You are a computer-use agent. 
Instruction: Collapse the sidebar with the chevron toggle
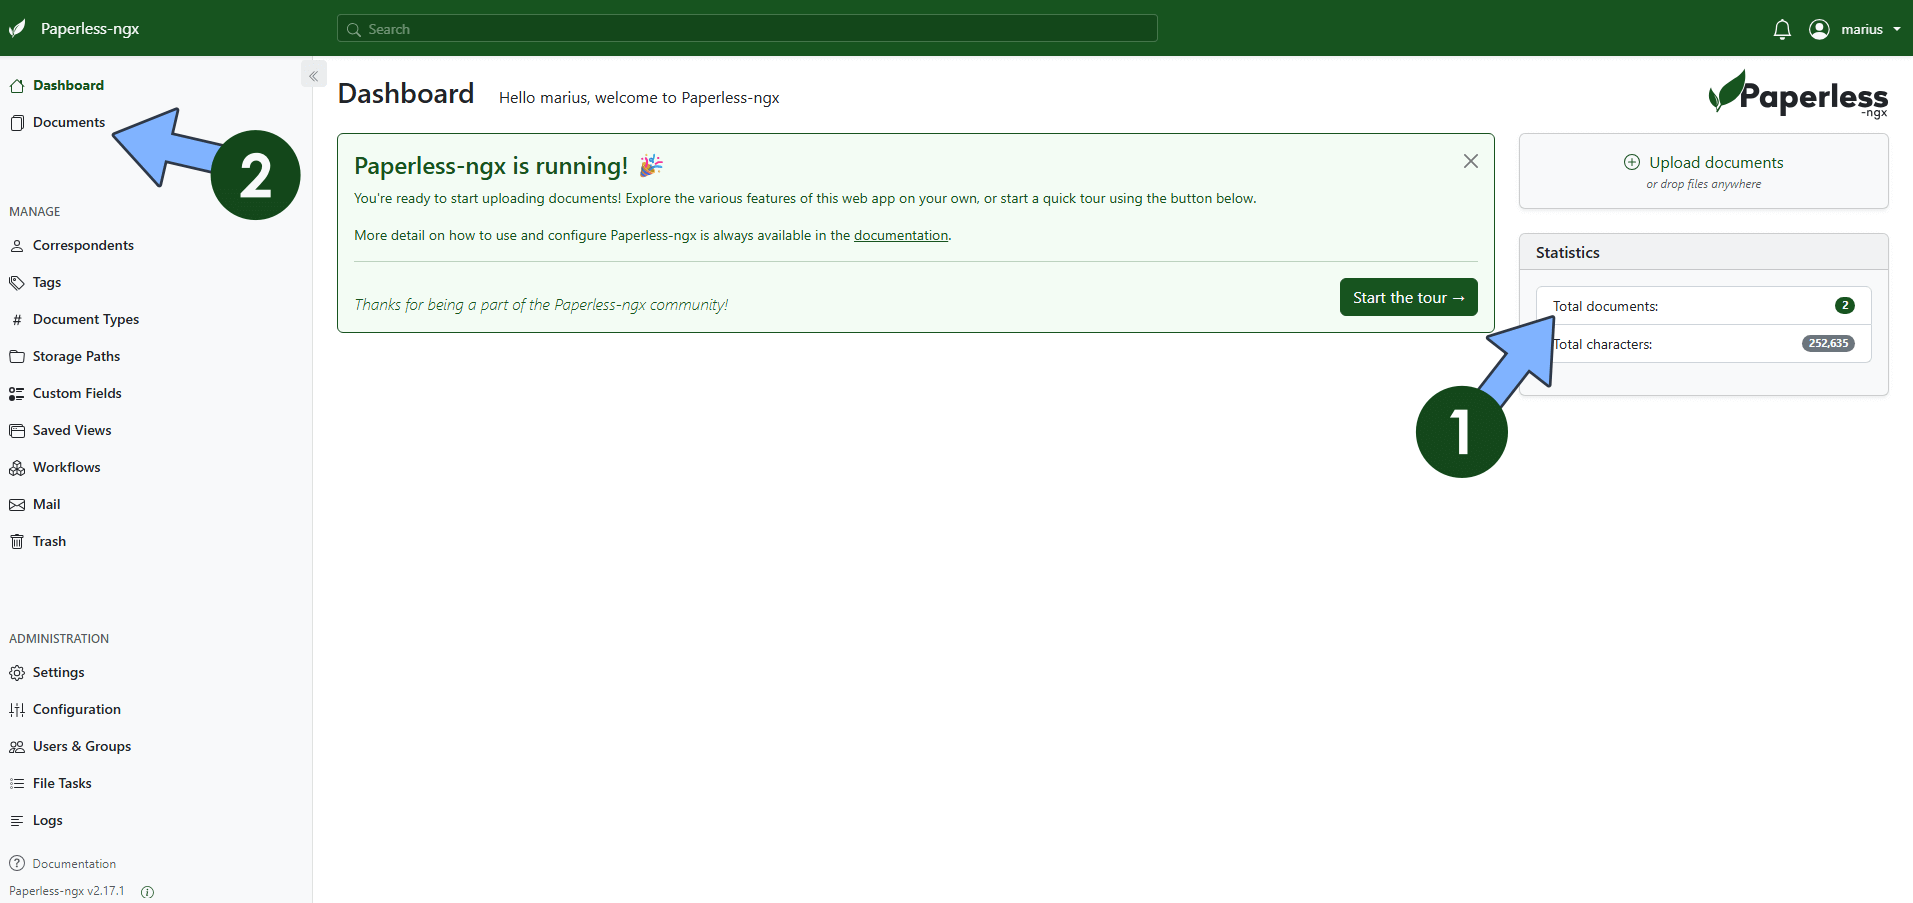[x=313, y=76]
